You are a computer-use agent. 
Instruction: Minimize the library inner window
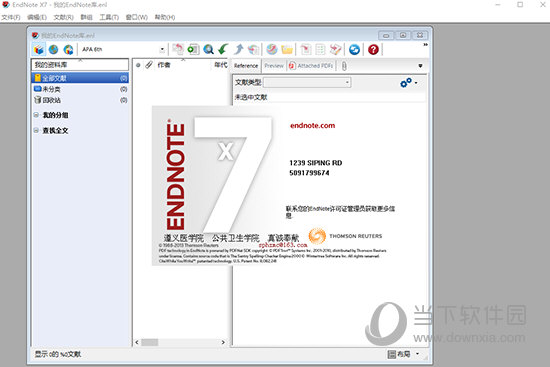coord(386,35)
